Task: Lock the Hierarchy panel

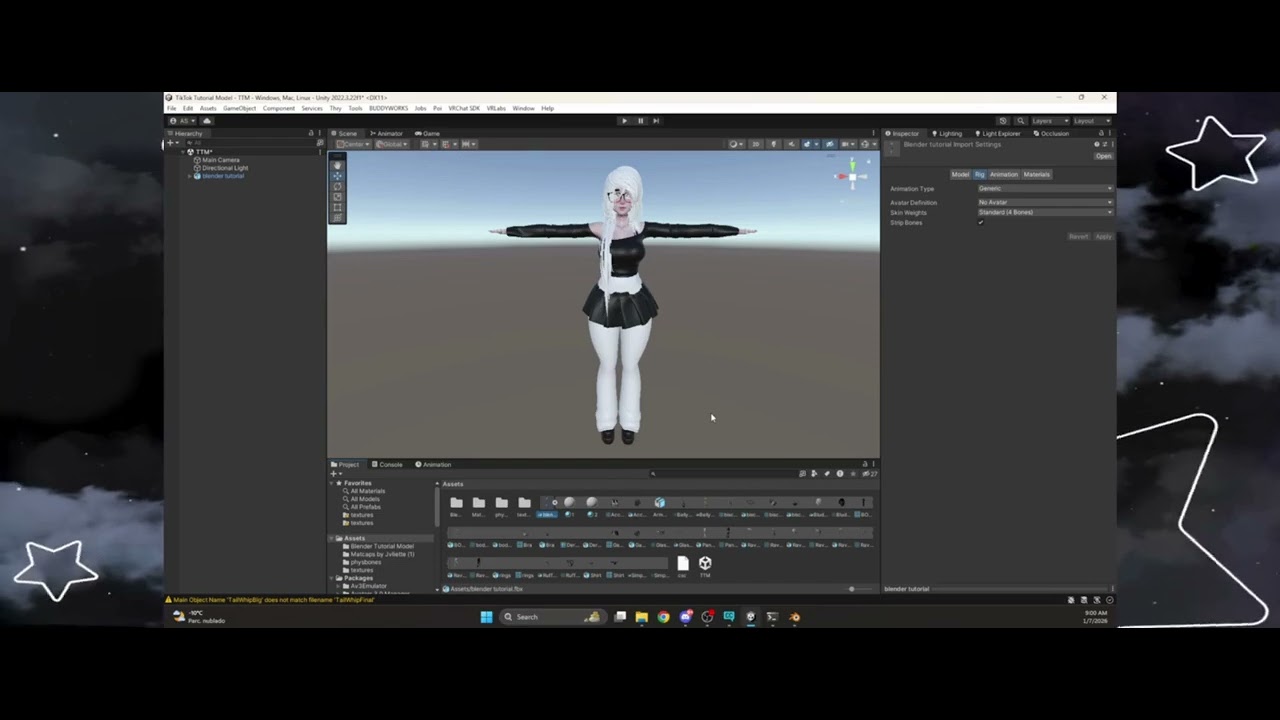Action: pos(311,133)
